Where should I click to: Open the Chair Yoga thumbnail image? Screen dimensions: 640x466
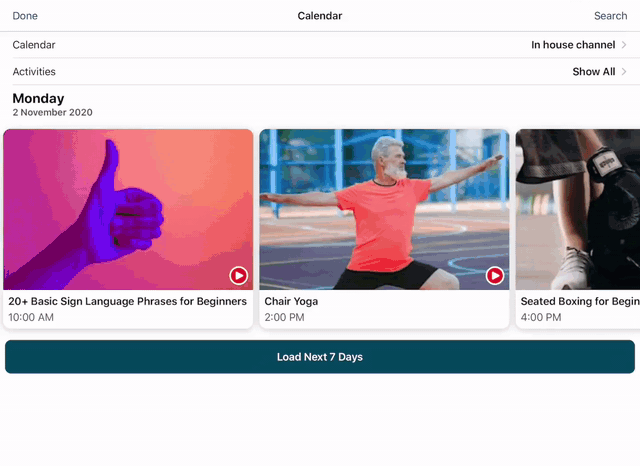click(x=384, y=209)
